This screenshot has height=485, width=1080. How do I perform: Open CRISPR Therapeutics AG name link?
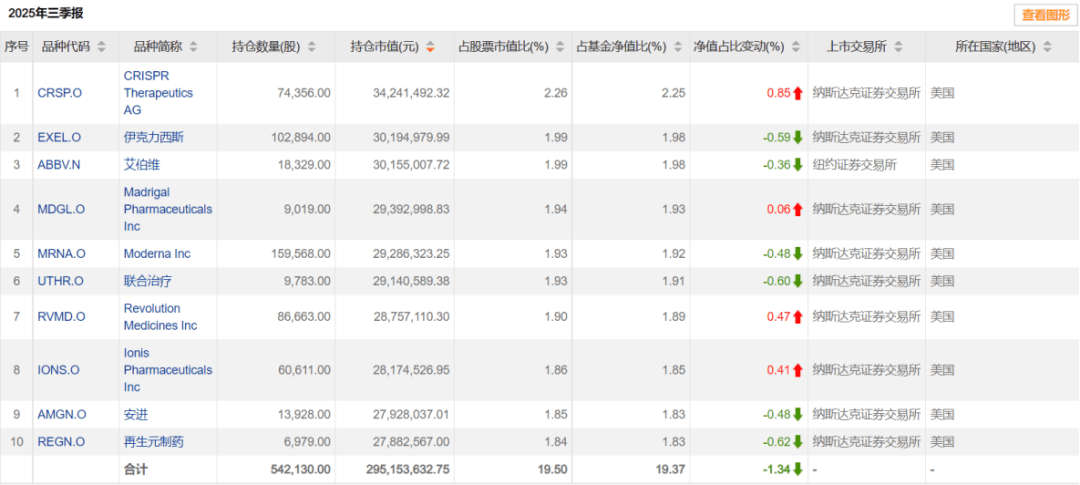pyautogui.click(x=158, y=93)
